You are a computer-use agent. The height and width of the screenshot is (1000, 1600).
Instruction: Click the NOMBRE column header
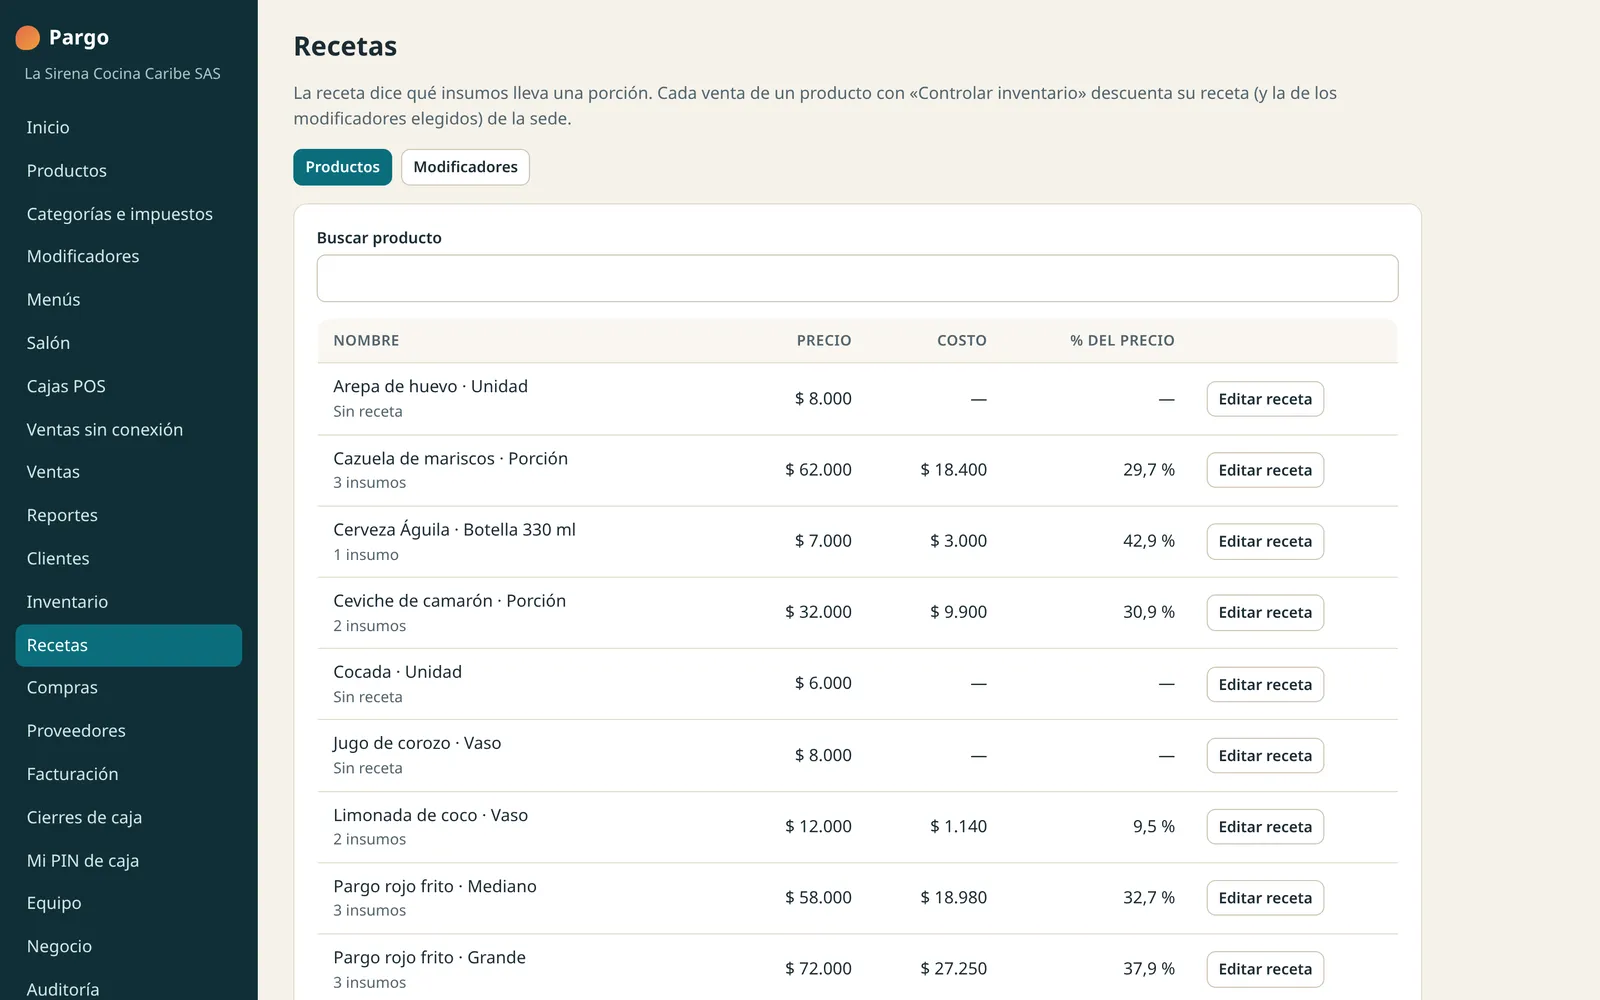point(366,341)
